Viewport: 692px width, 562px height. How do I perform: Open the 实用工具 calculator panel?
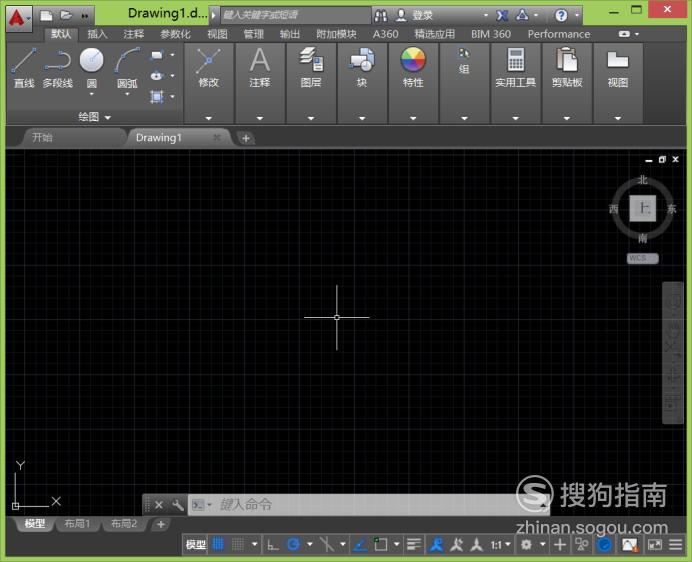(x=515, y=83)
